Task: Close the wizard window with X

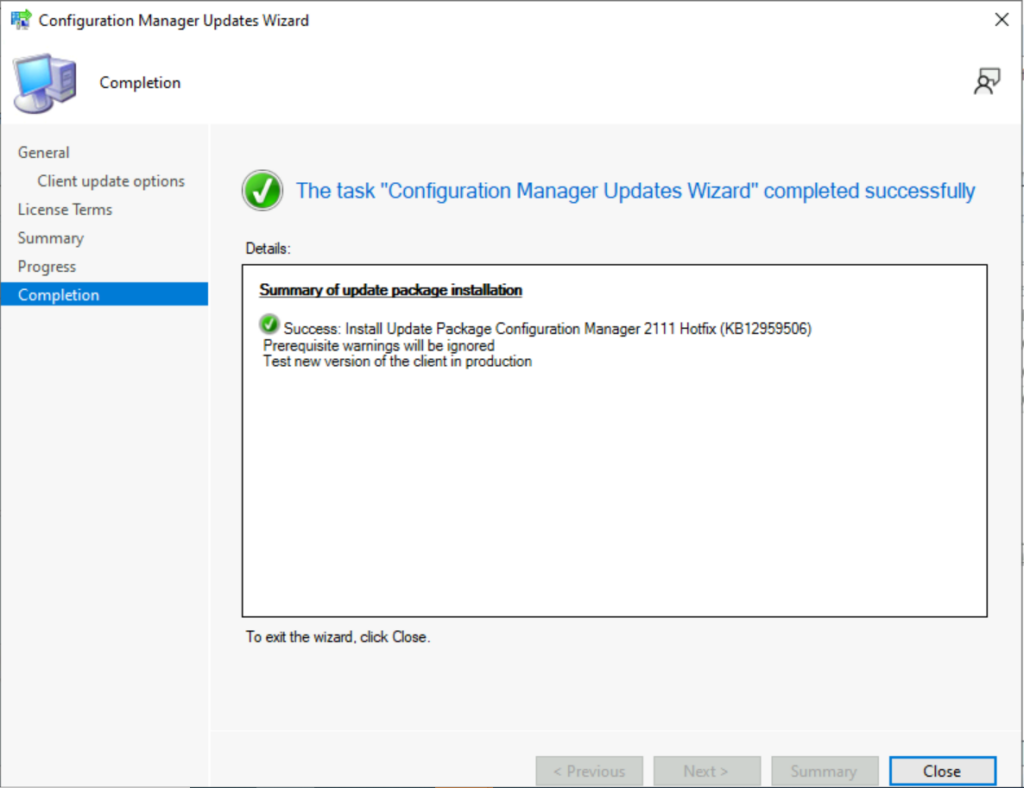Action: (x=1002, y=20)
